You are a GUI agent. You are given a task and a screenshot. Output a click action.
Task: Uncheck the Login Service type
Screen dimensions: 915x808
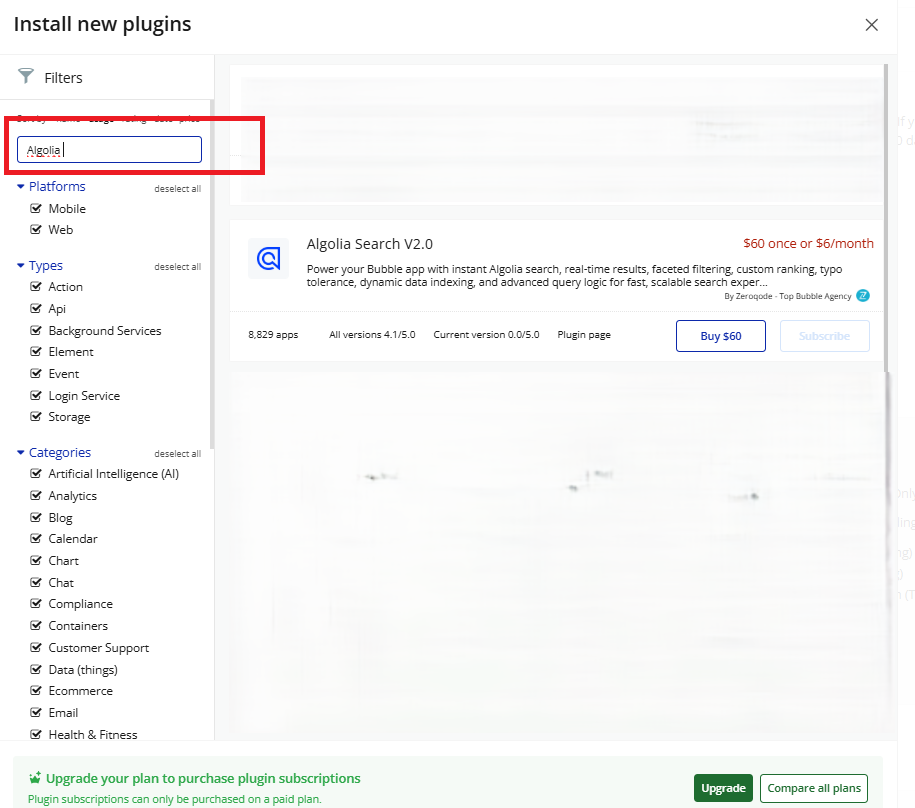37,396
